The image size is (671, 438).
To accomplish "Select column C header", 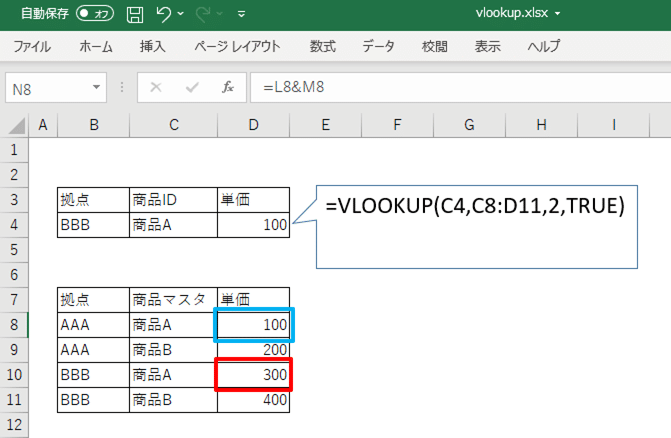I will 173,125.
